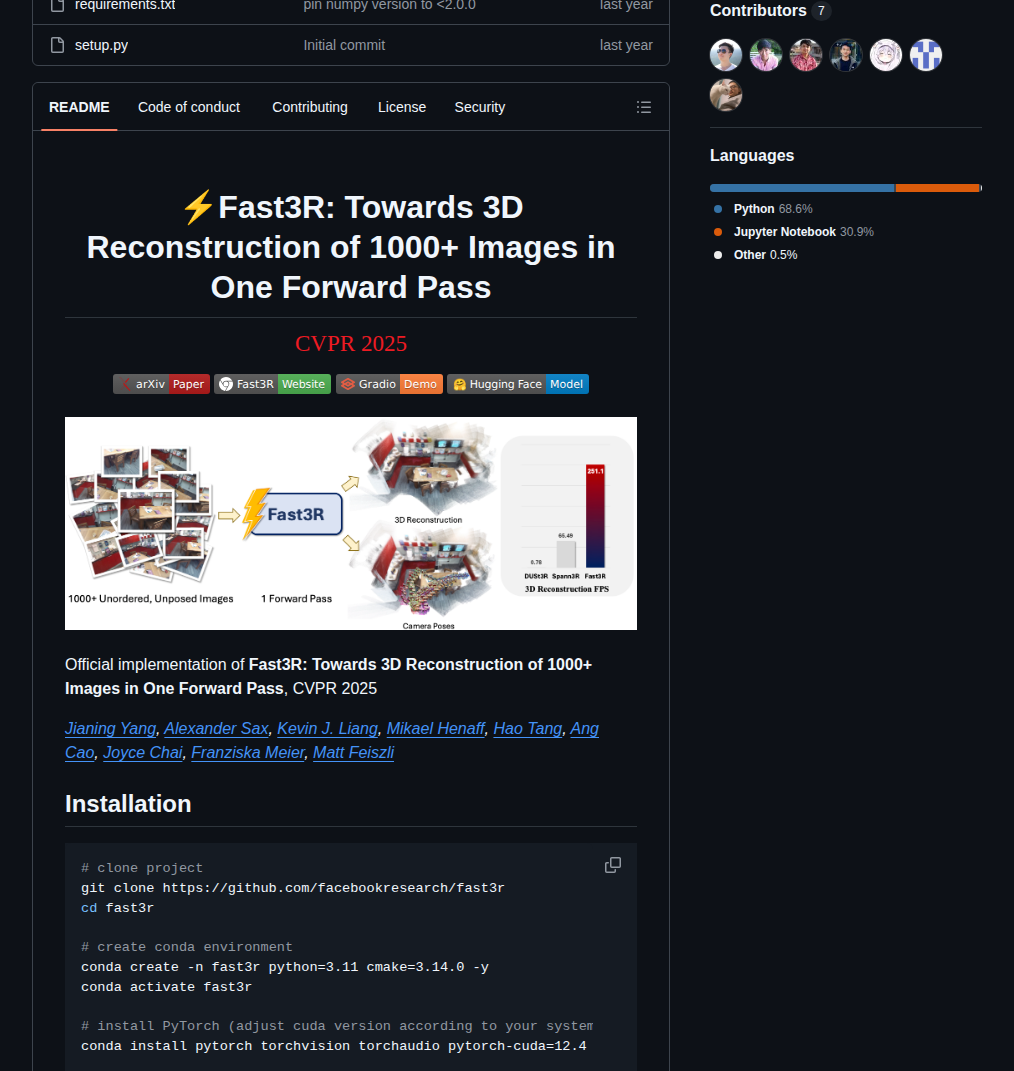1014x1071 pixels.
Task: Click the 'cd fast3r' command line
Action: coord(117,908)
